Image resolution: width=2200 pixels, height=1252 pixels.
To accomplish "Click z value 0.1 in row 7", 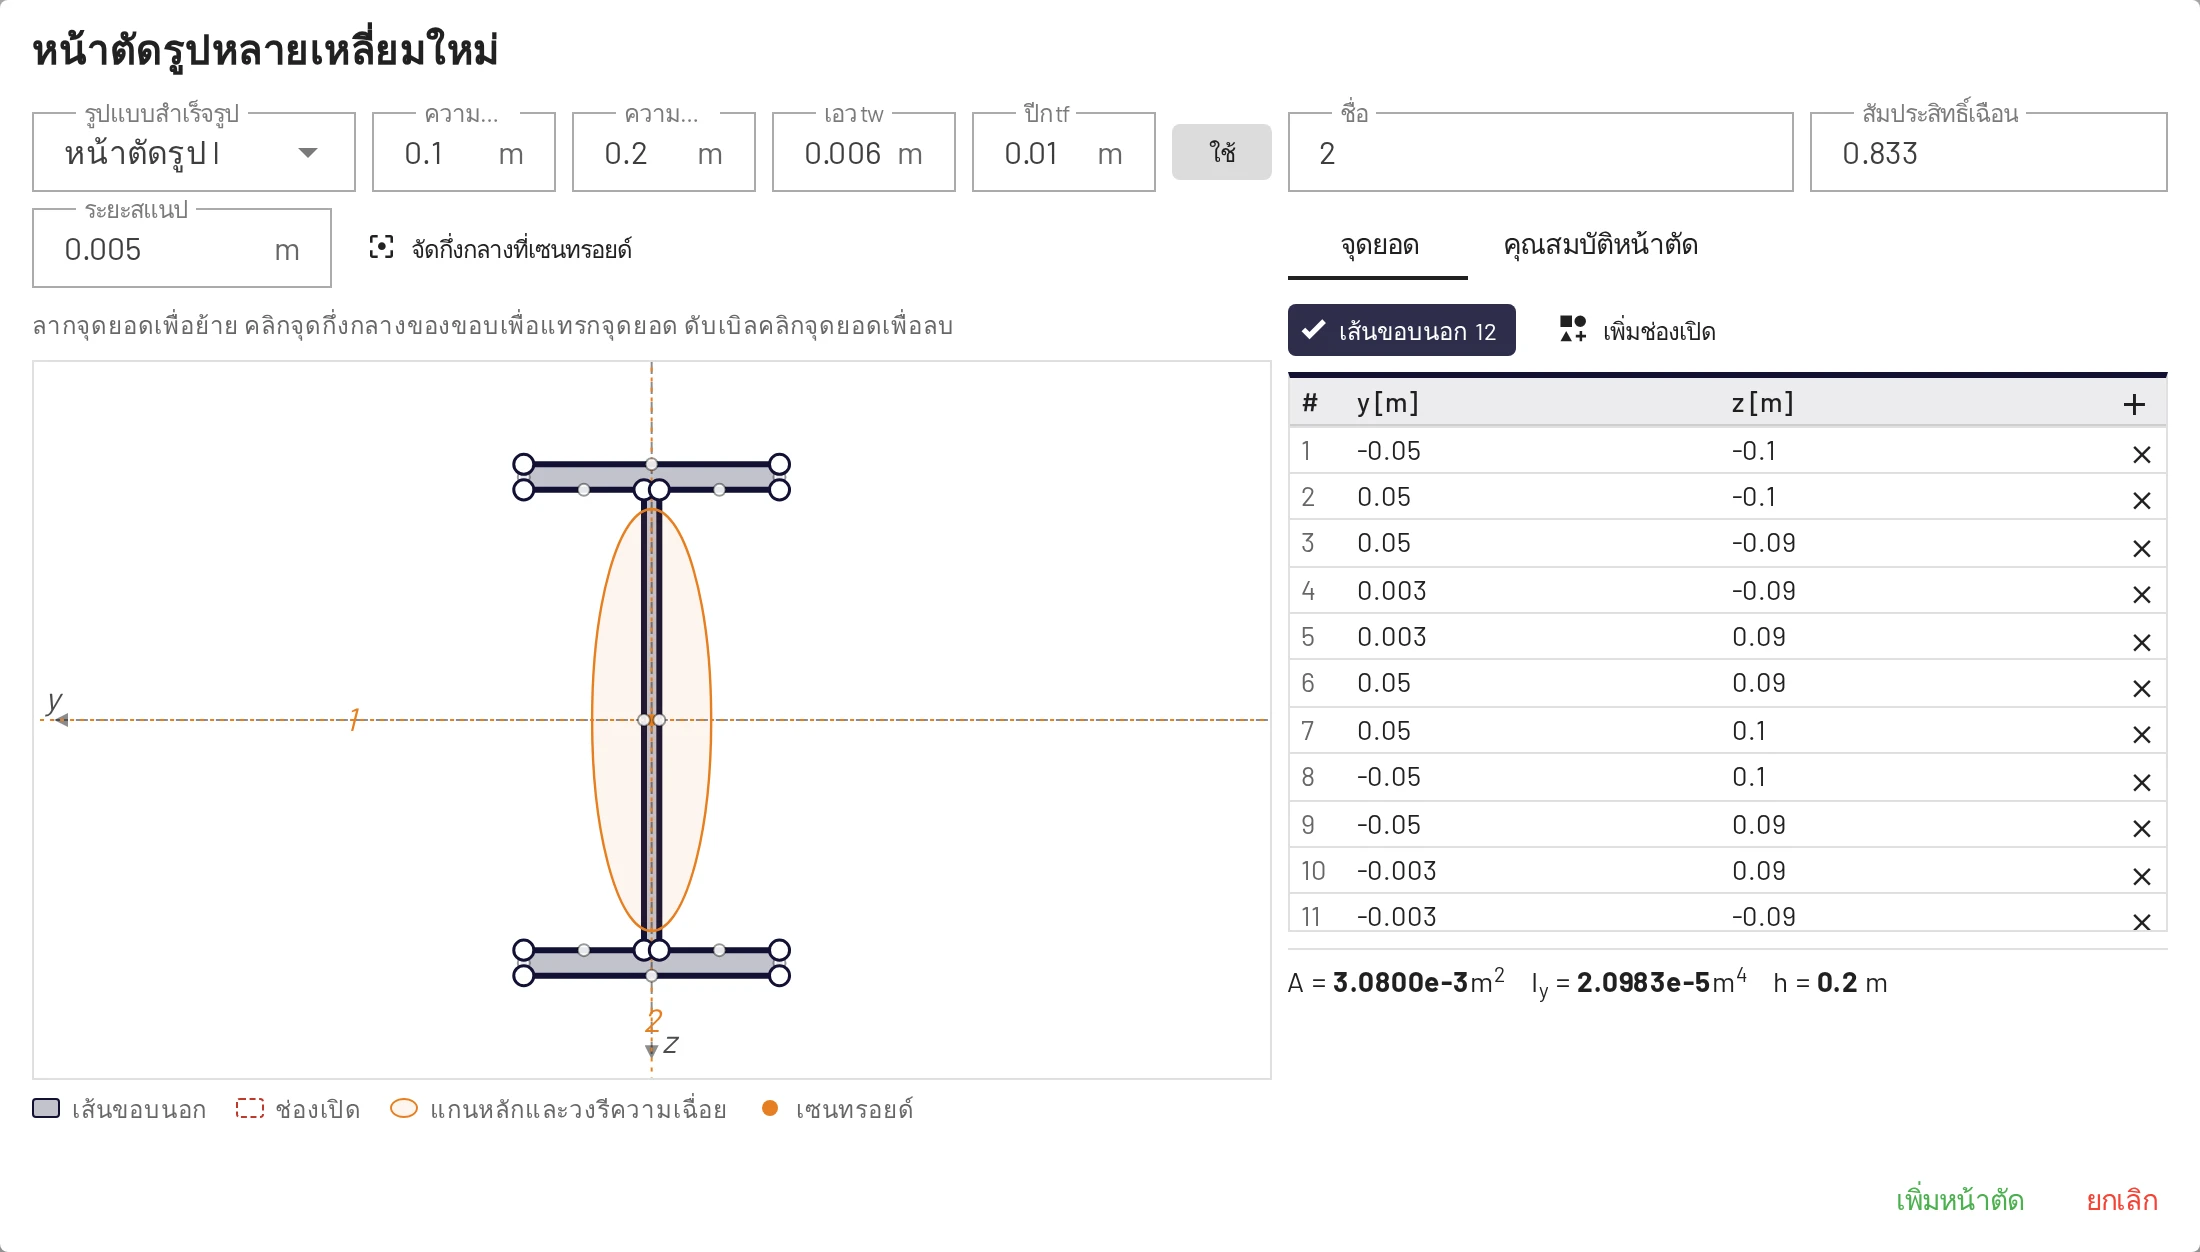I will [x=1749, y=731].
